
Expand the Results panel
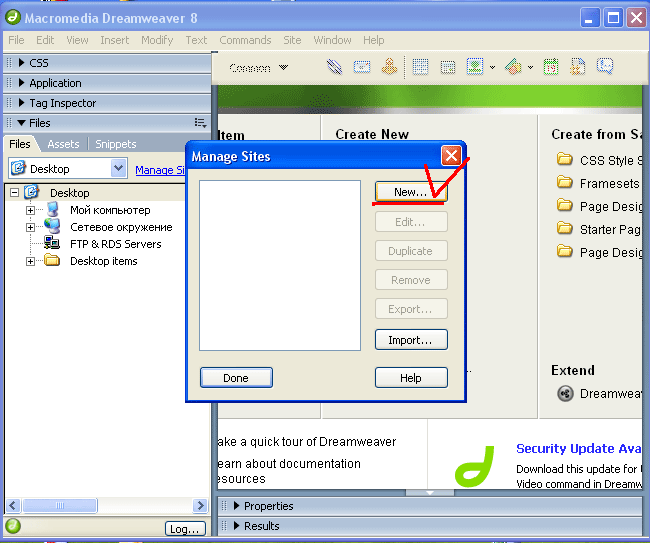pyautogui.click(x=237, y=526)
